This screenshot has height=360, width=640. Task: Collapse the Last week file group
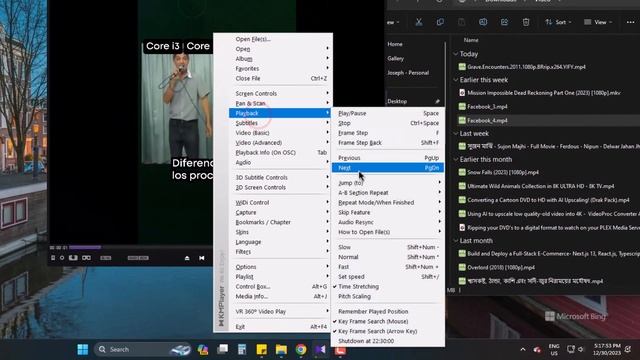[456, 133]
